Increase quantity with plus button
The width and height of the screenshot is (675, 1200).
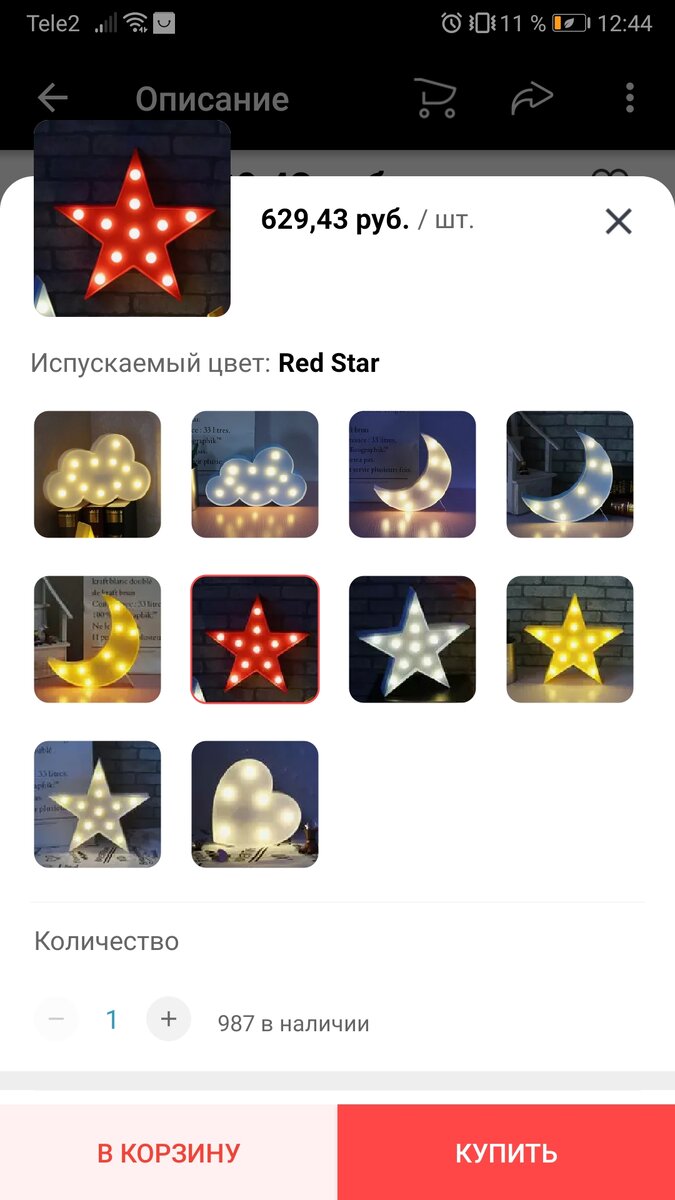coord(168,1019)
